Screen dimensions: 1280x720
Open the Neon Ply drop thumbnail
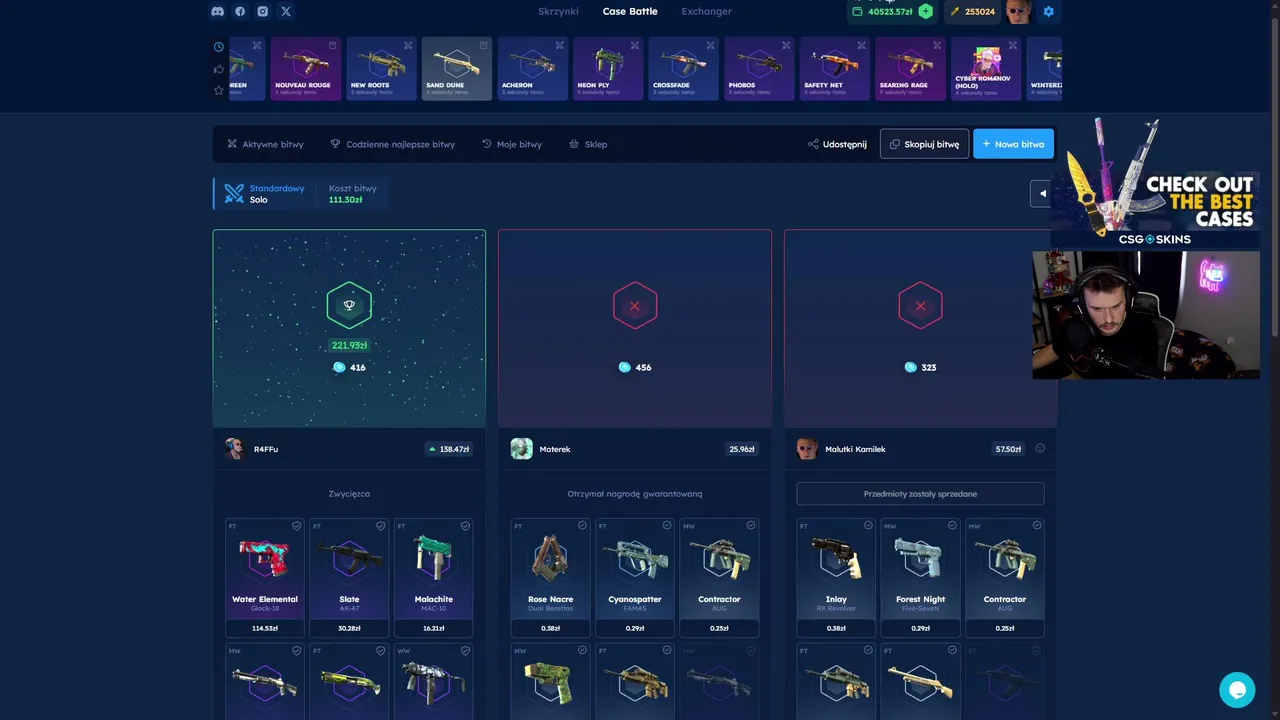608,69
